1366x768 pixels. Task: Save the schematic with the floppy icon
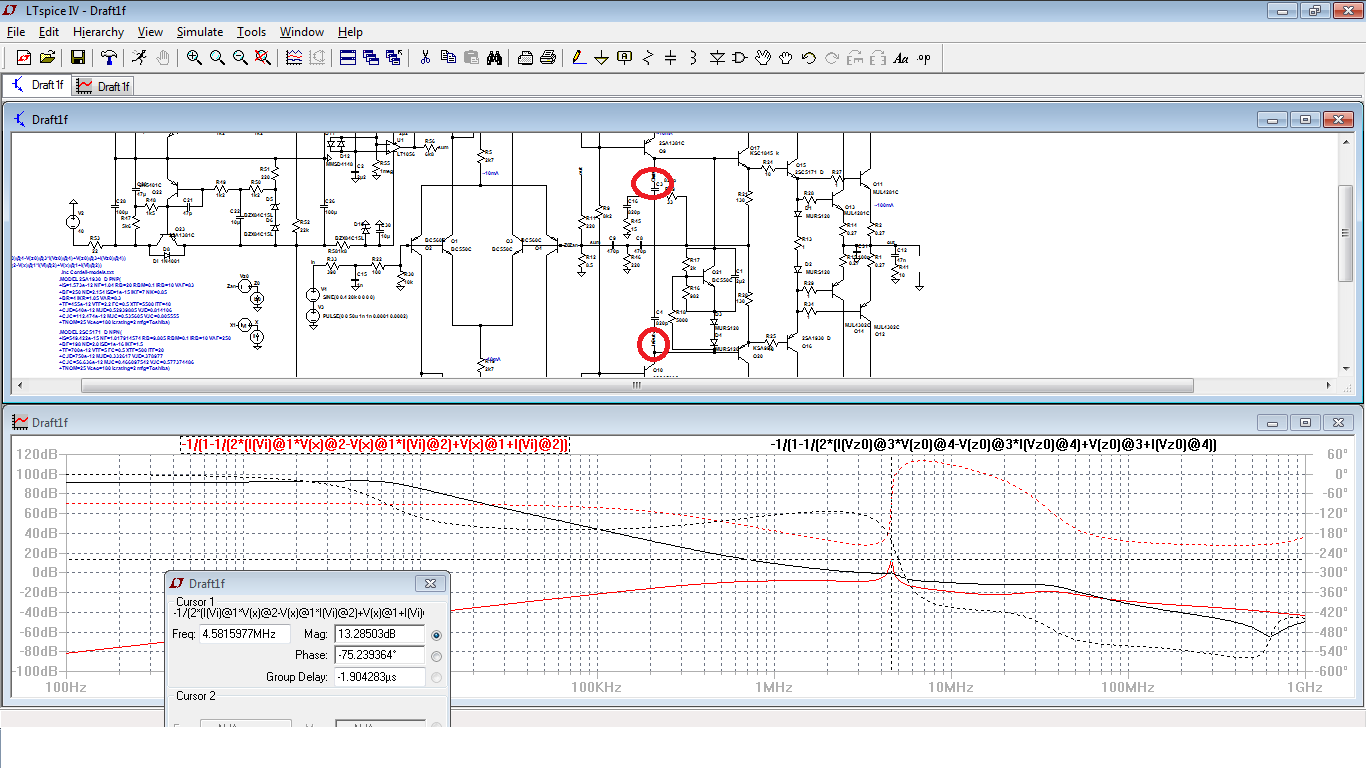[x=77, y=58]
